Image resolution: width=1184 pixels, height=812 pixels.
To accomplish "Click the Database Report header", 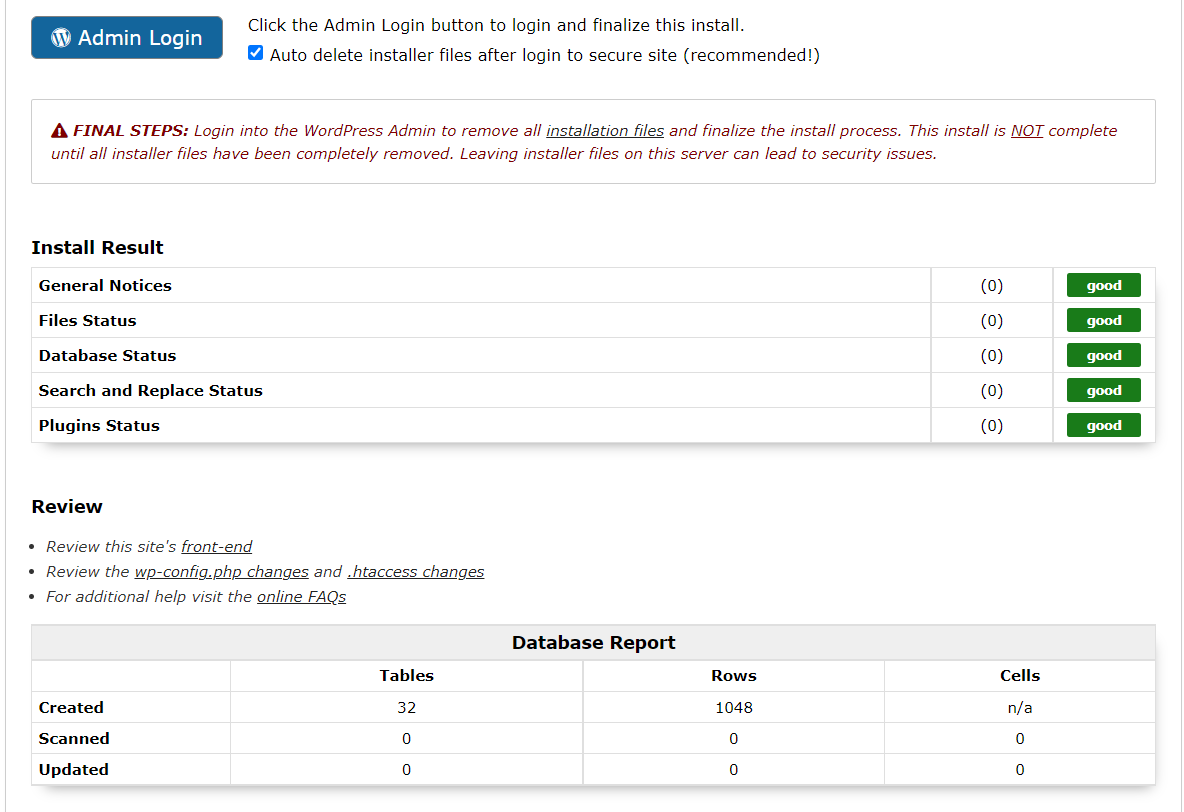I will (x=594, y=643).
